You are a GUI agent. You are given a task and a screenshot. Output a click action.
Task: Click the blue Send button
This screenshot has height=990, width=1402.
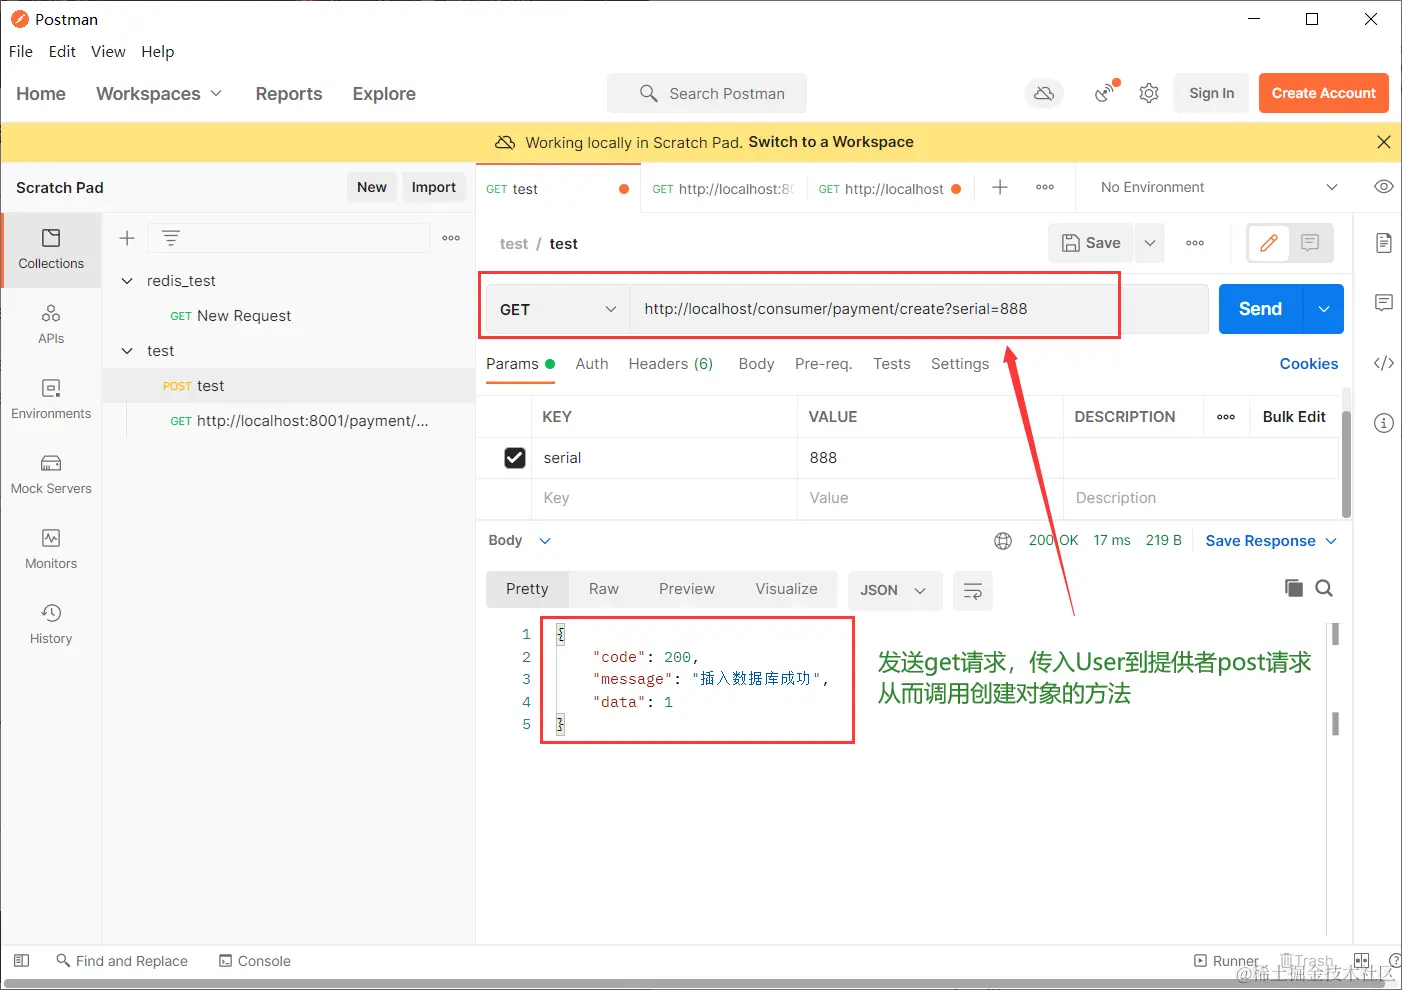click(1260, 309)
